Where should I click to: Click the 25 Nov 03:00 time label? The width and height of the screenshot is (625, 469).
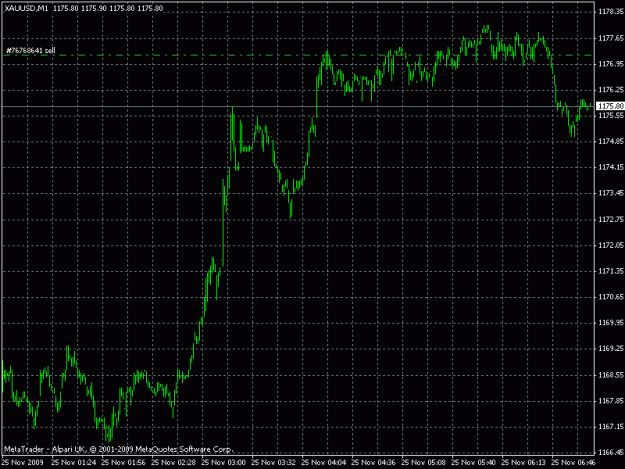(x=224, y=463)
